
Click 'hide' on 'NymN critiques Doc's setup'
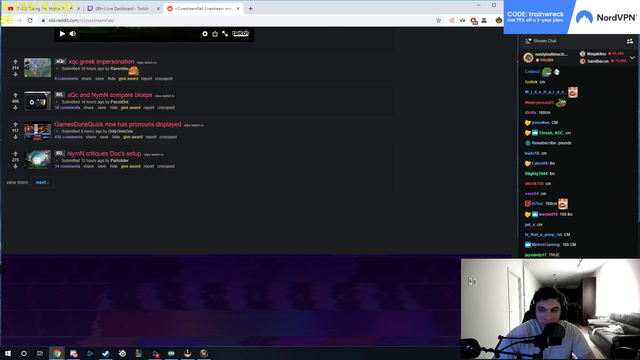pyautogui.click(x=113, y=167)
